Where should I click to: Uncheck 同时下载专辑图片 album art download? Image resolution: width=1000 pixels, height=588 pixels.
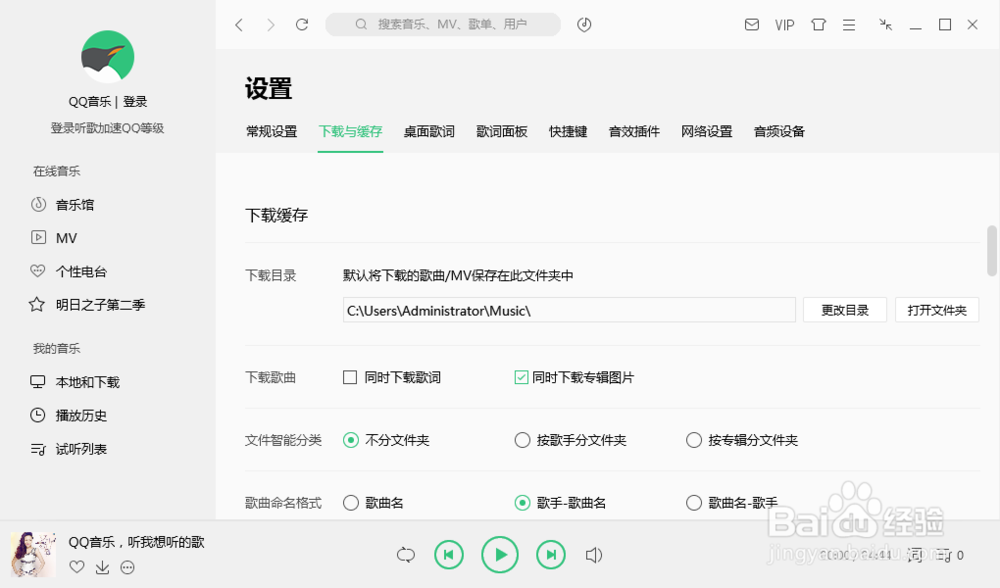click(x=521, y=377)
